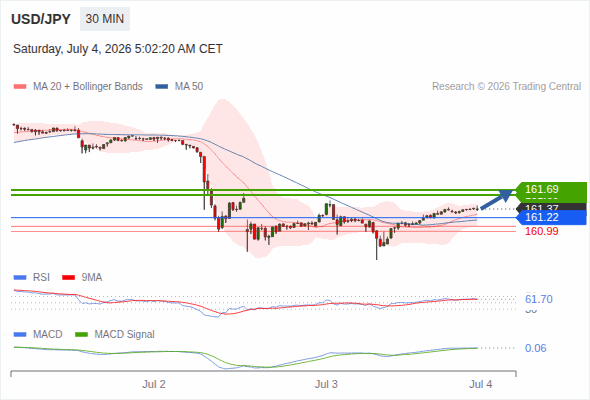Click the Research © 2026 Trading Central credit
The height and width of the screenshot is (400, 590).
[x=506, y=87]
